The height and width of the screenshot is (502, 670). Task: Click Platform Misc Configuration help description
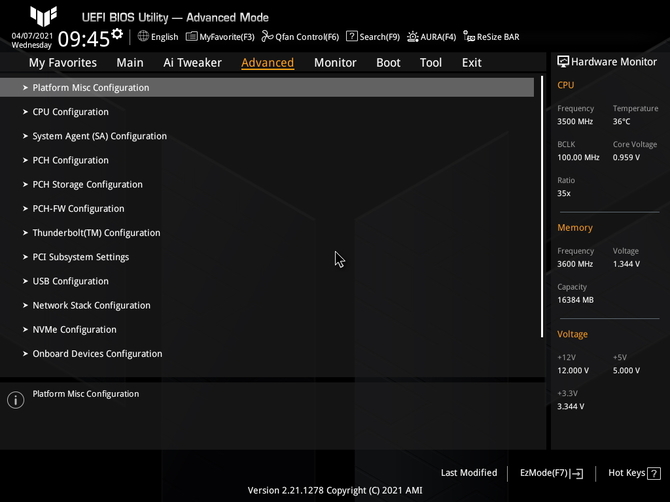click(x=86, y=394)
